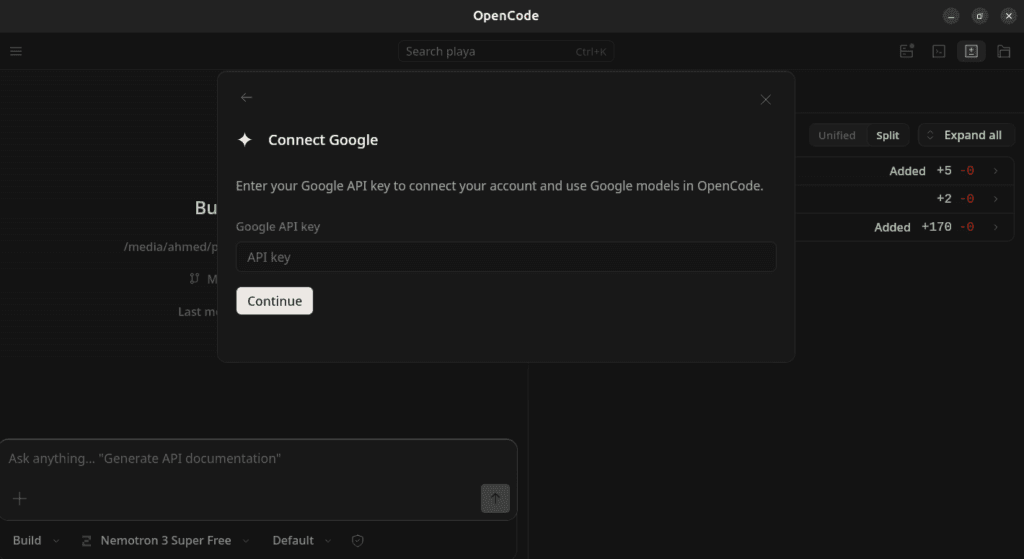Viewport: 1024px width, 559px height.
Task: Switch diff view to Split
Action: click(x=888, y=135)
